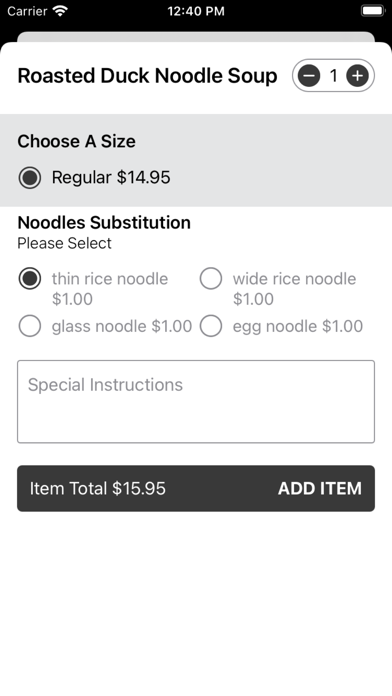Image resolution: width=392 pixels, height=696 pixels.
Task: Tap the Noodles Substitution heading
Action: tap(104, 222)
